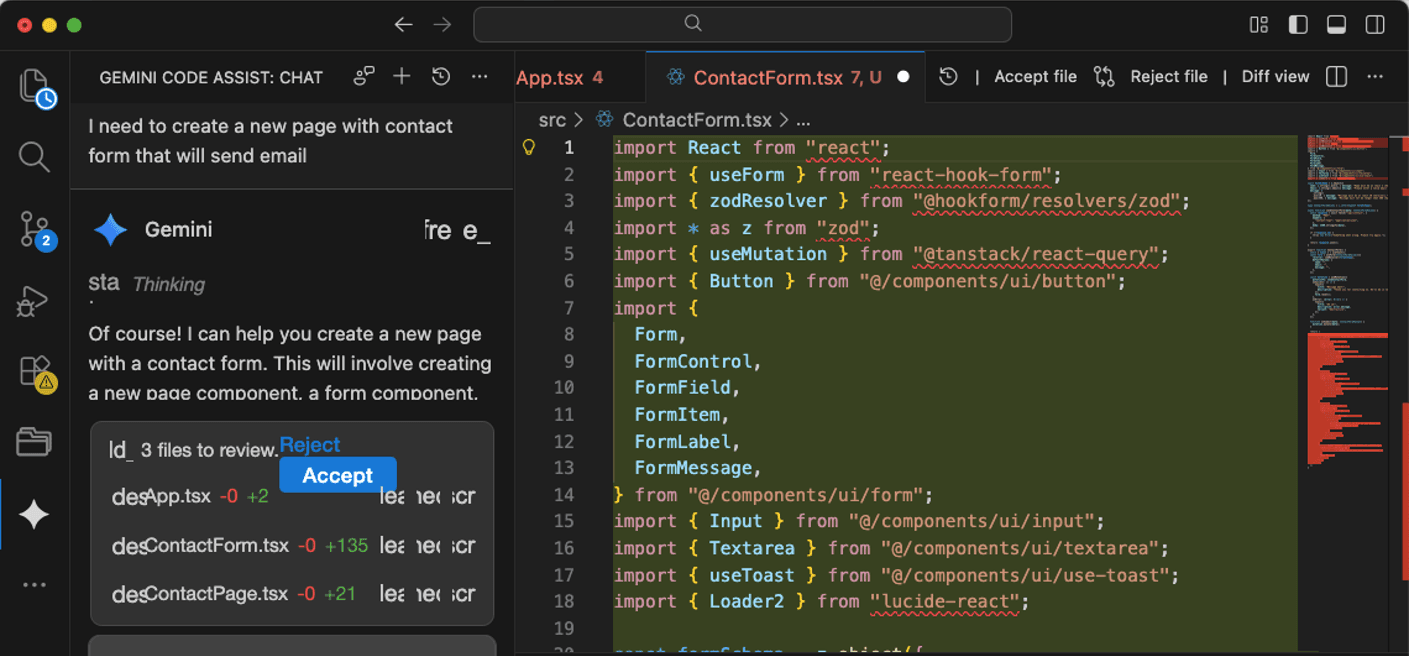Switch to the App.tsx editor tab
Viewport: 1409px width, 656px height.
pos(551,78)
